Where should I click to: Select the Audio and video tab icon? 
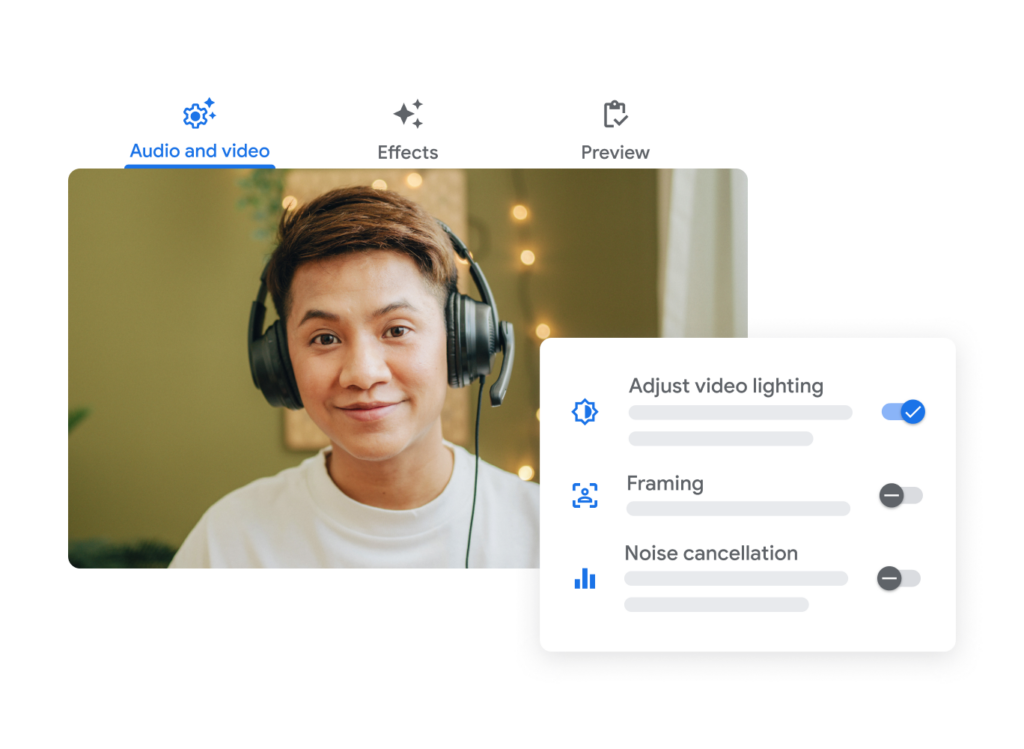point(199,114)
